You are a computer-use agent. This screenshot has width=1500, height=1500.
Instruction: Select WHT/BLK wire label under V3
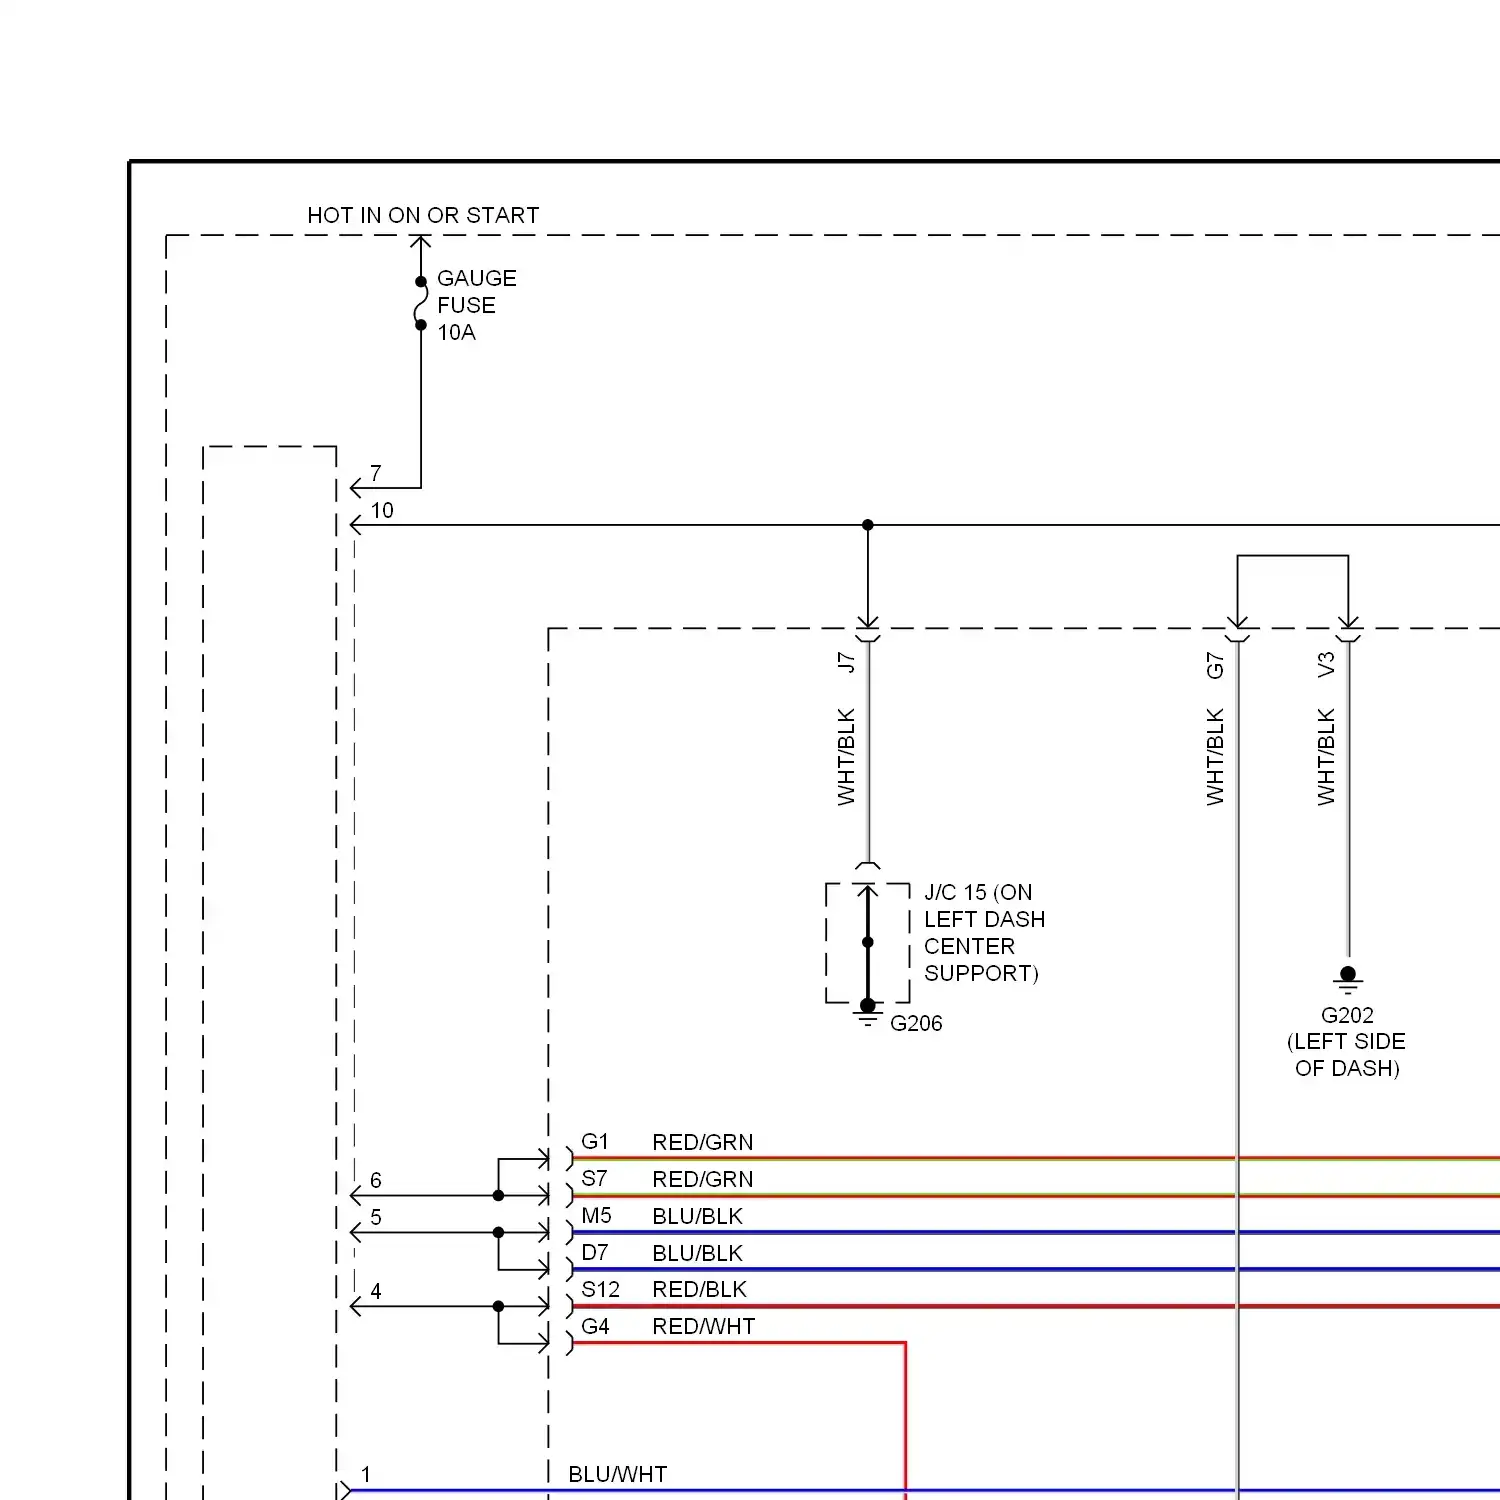coord(1326,757)
